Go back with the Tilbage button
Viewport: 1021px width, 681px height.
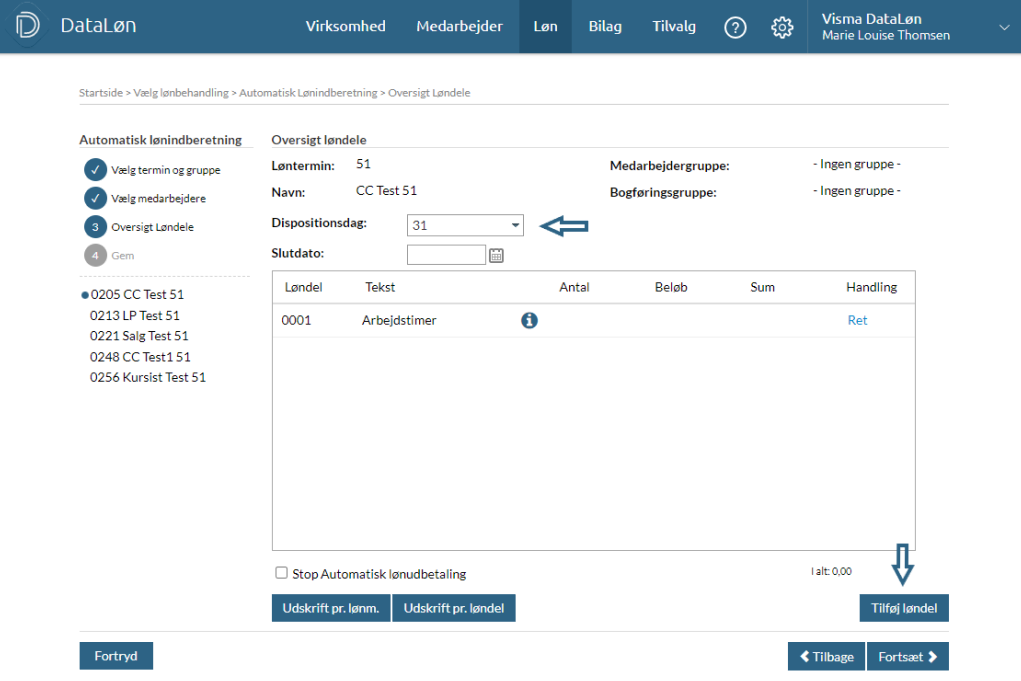pos(826,656)
